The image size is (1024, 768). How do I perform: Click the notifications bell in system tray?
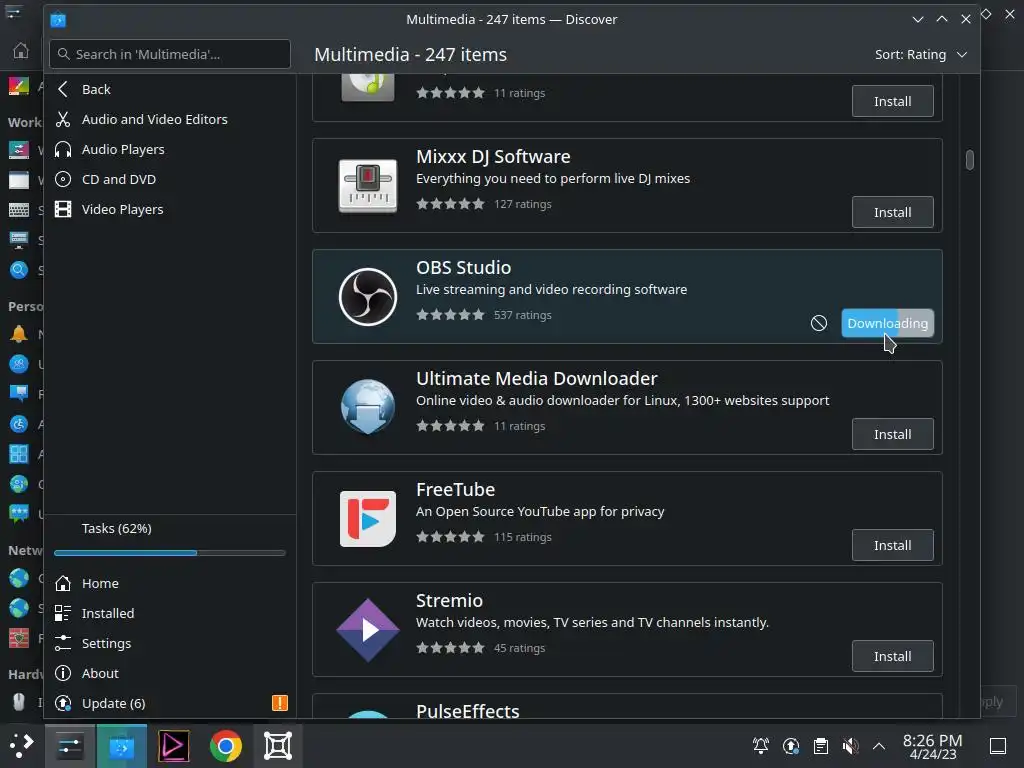(x=761, y=746)
